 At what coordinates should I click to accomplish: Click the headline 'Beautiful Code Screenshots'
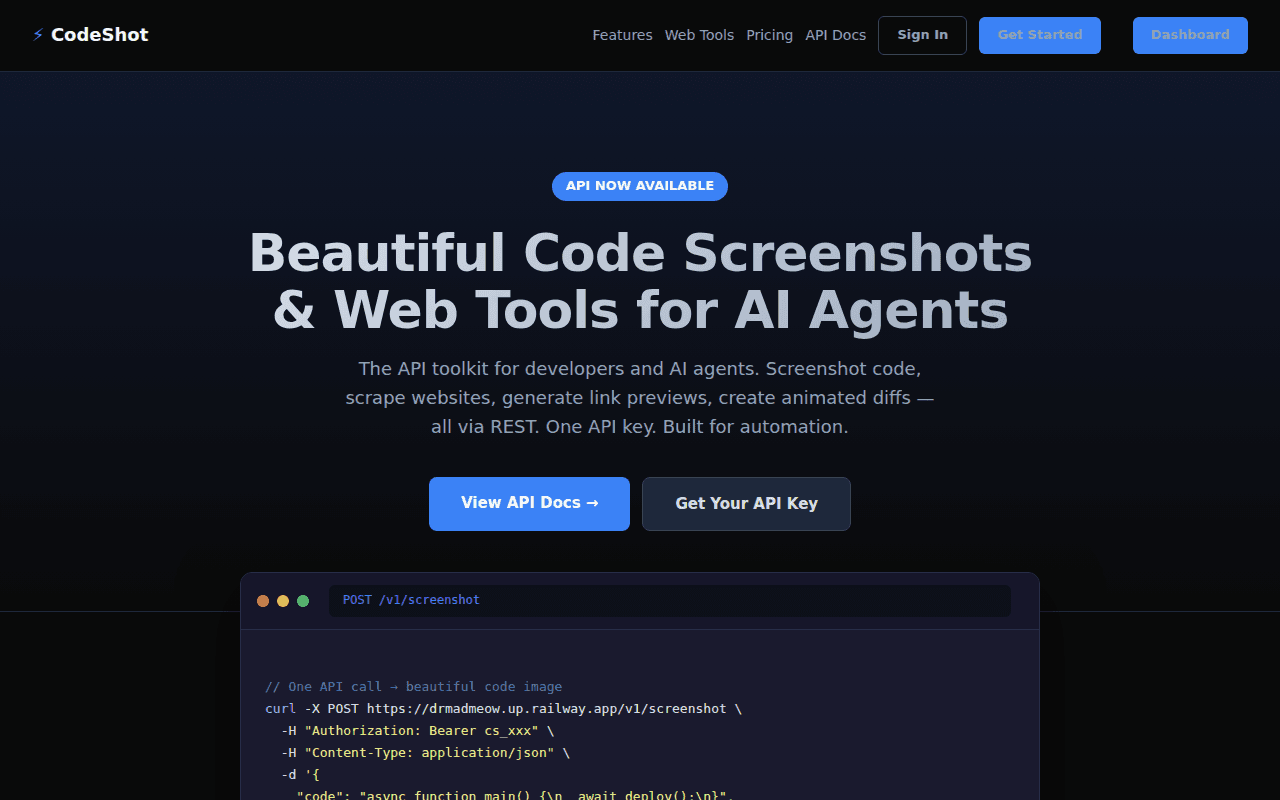pos(640,252)
